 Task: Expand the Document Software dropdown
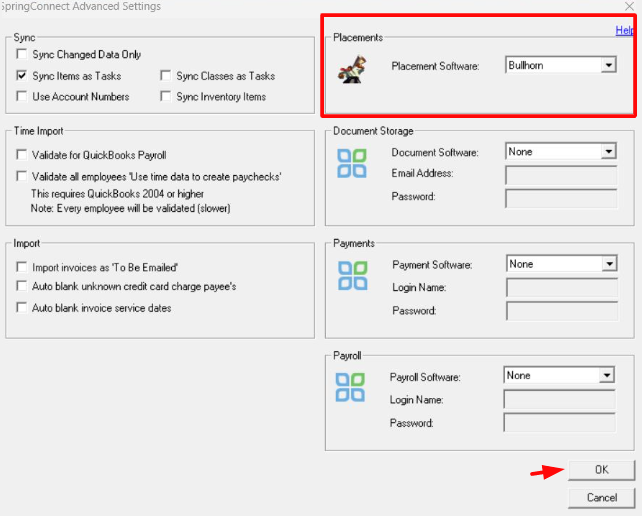(607, 152)
